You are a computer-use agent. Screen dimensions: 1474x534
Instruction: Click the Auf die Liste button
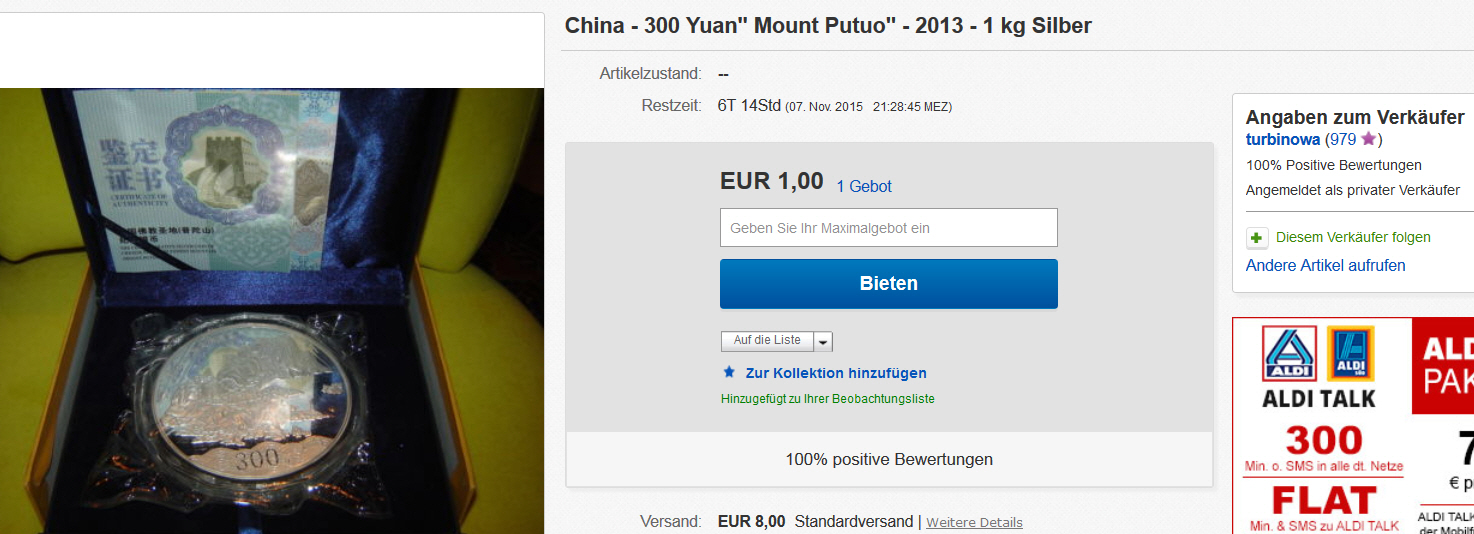[x=767, y=341]
